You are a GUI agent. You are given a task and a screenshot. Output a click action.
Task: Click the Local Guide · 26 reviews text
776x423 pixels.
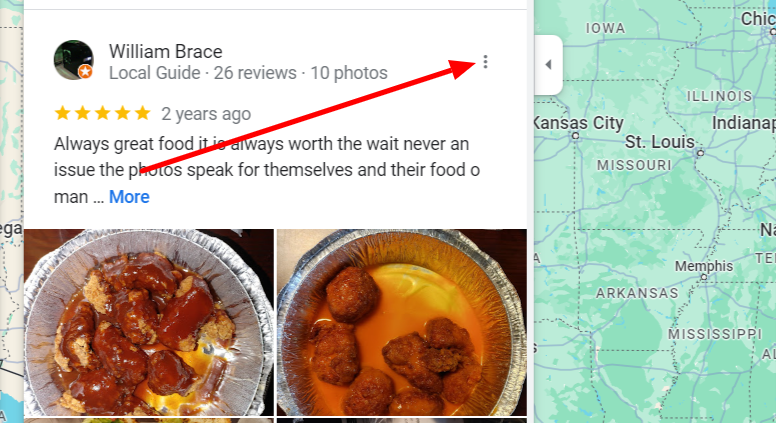202,73
